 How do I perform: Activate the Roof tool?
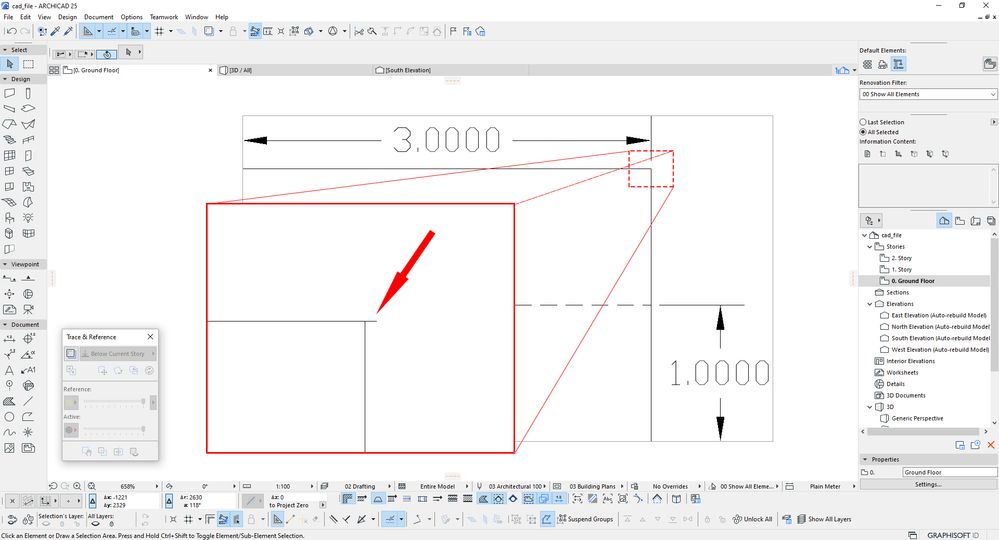(x=10, y=124)
